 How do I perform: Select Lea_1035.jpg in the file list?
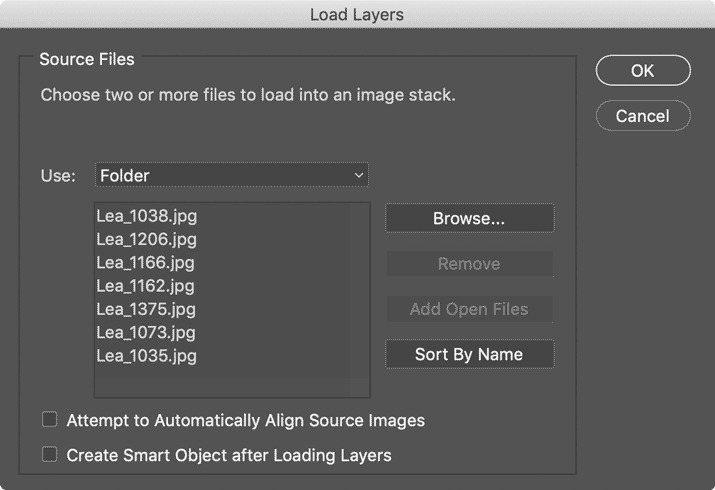(223, 355)
